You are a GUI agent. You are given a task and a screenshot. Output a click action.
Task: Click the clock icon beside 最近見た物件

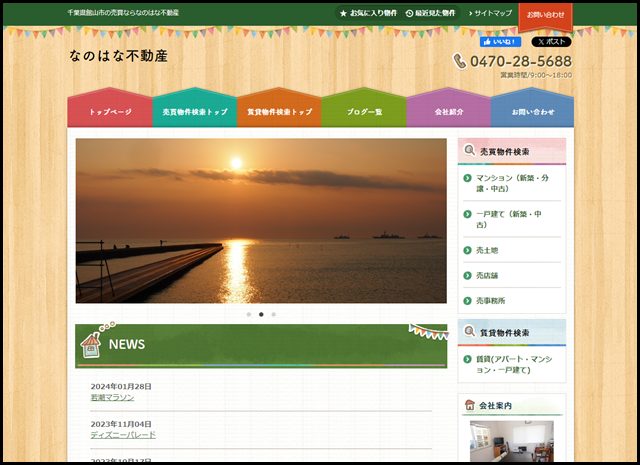click(409, 13)
